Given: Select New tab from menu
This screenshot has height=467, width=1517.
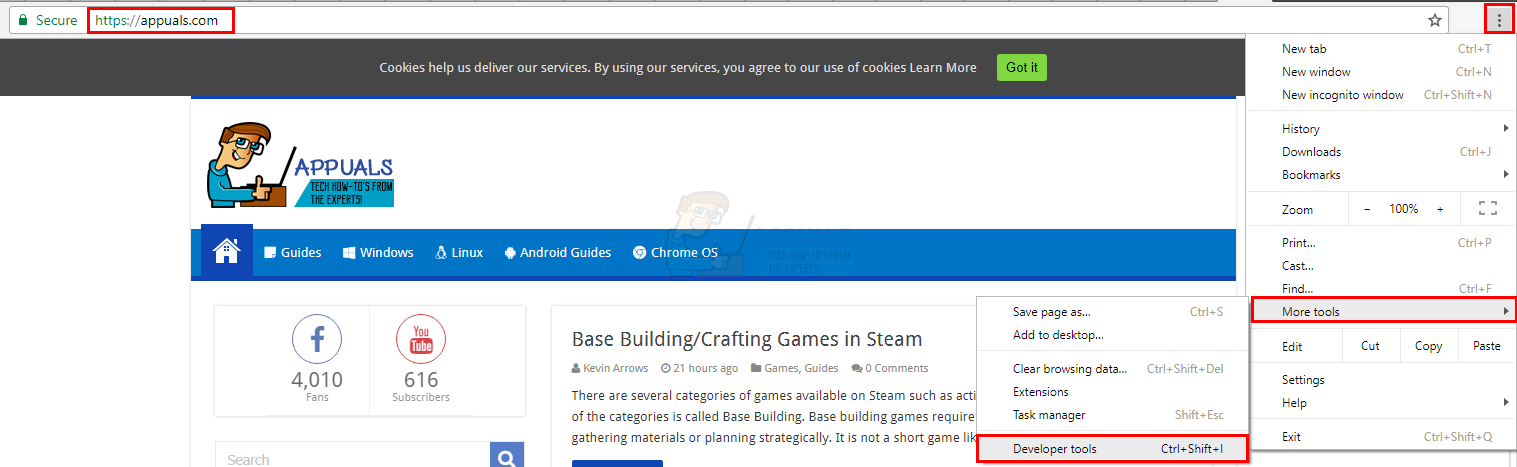Looking at the screenshot, I should [x=1381, y=48].
